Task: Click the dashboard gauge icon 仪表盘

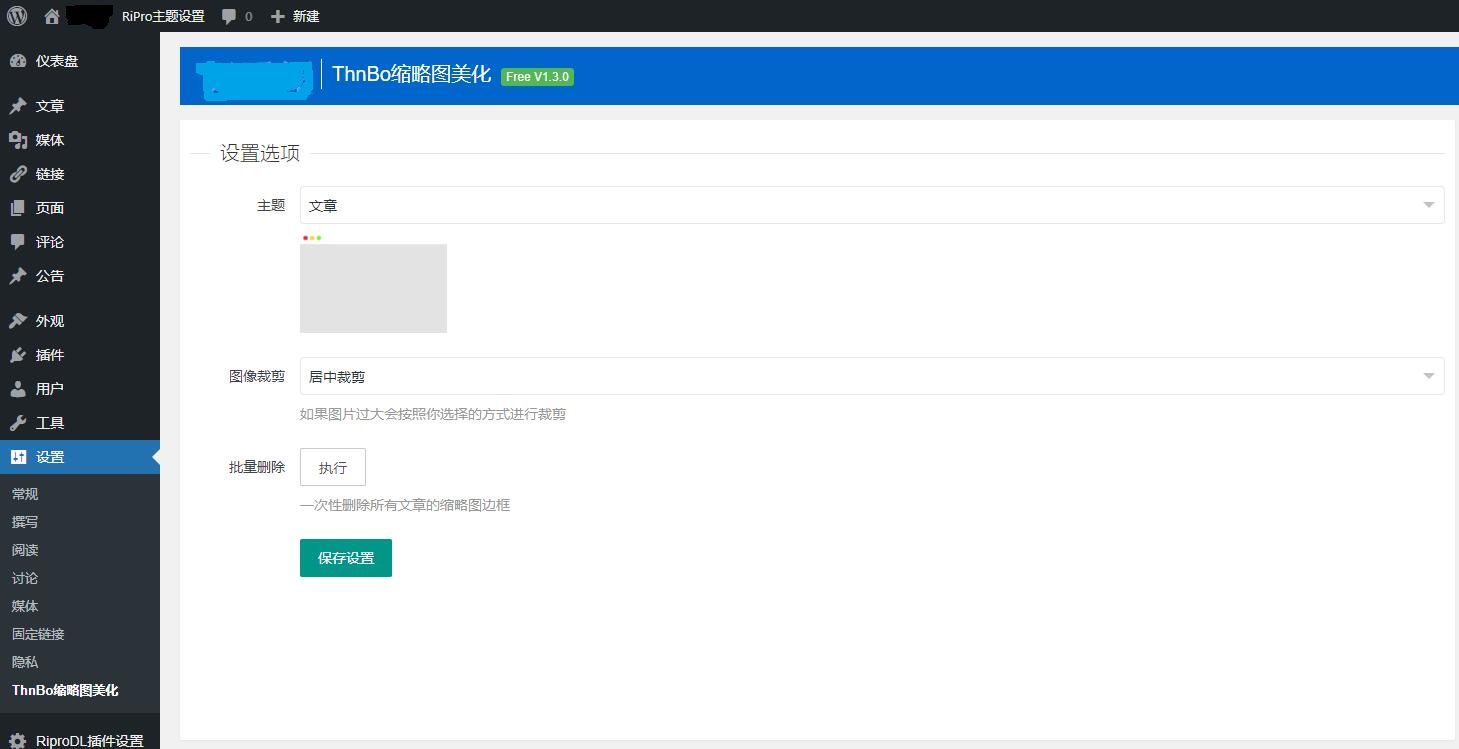Action: pos(18,61)
